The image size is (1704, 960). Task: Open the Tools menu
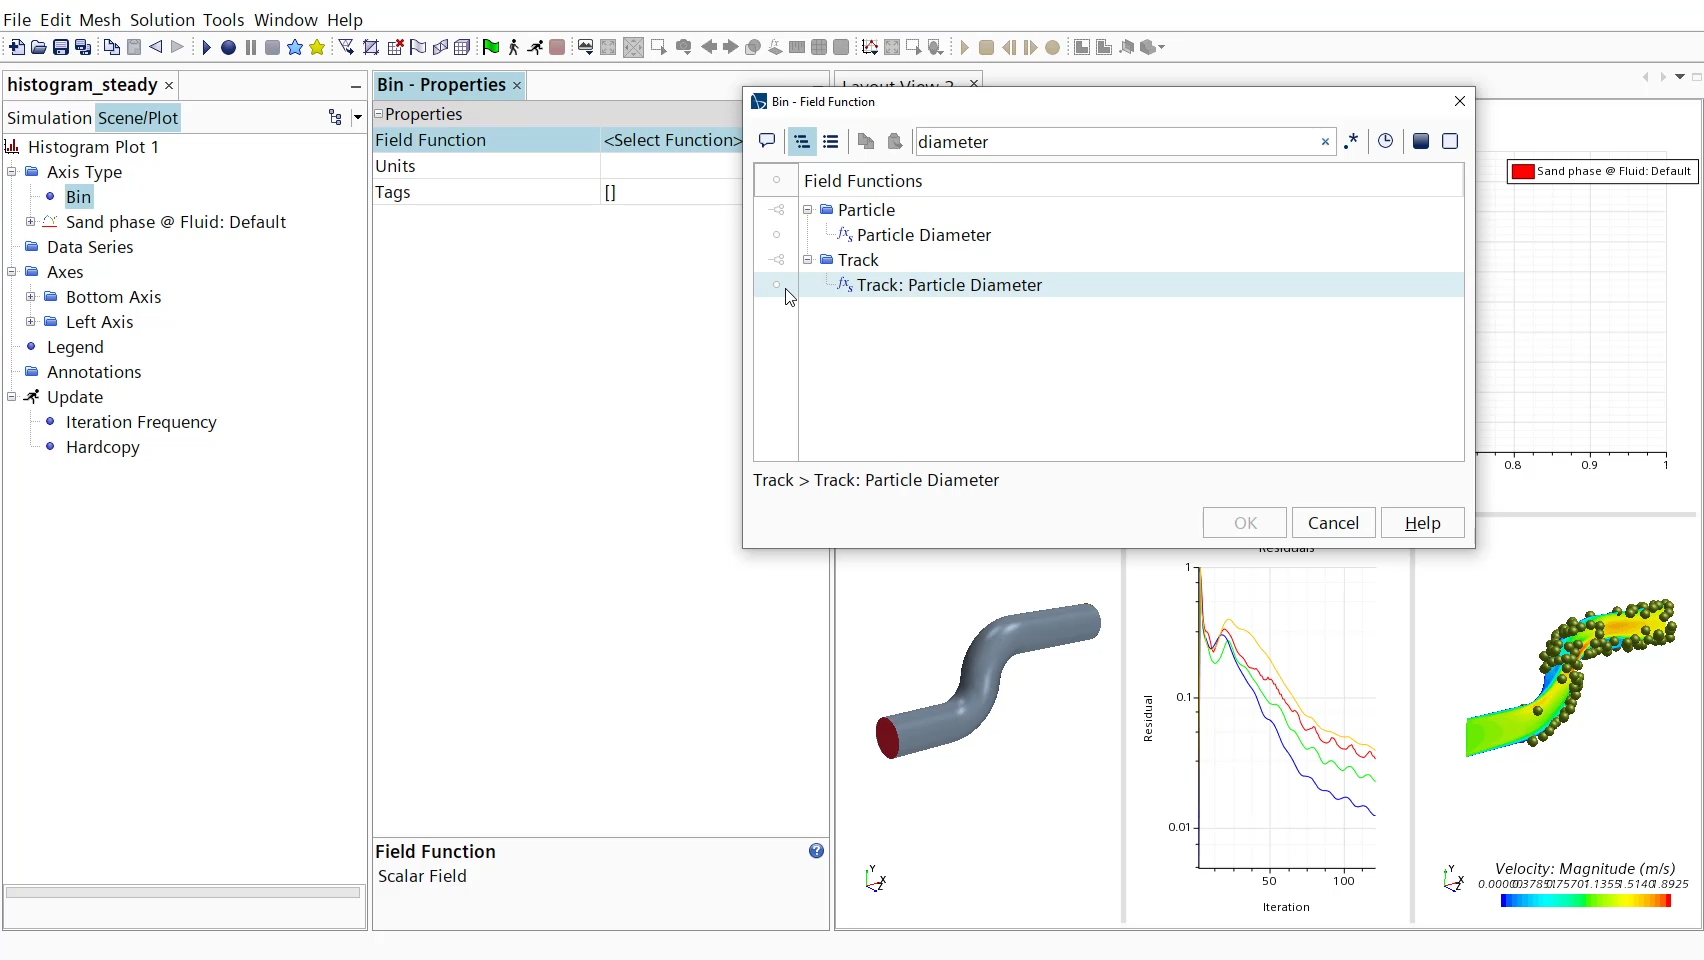pos(223,19)
